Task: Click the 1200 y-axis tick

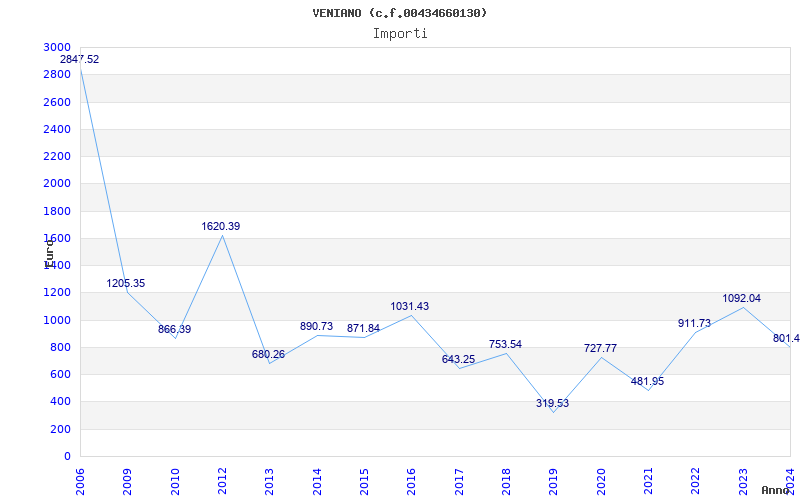Action: (57, 293)
